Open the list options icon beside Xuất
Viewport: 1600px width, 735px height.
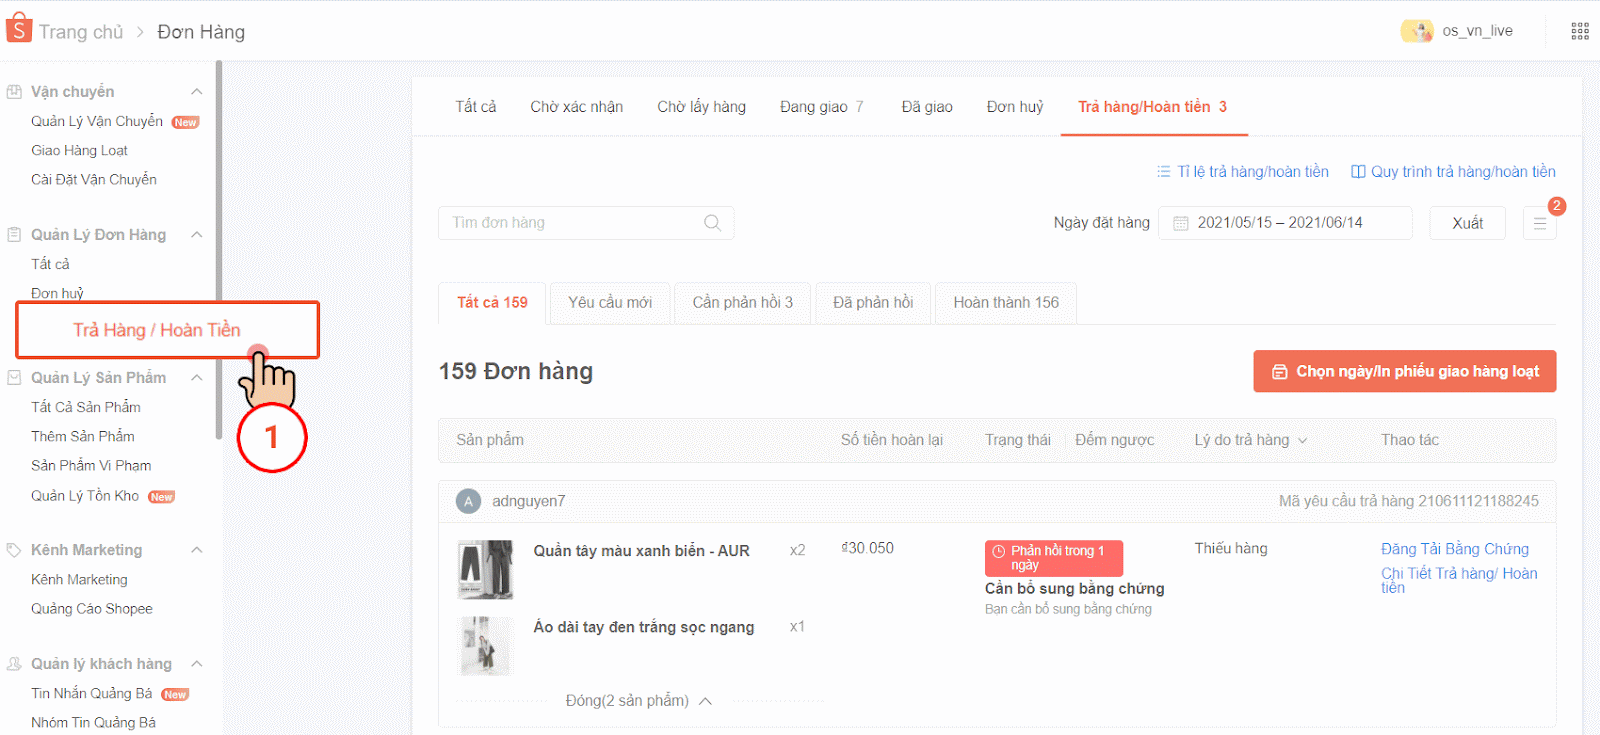tap(1539, 224)
